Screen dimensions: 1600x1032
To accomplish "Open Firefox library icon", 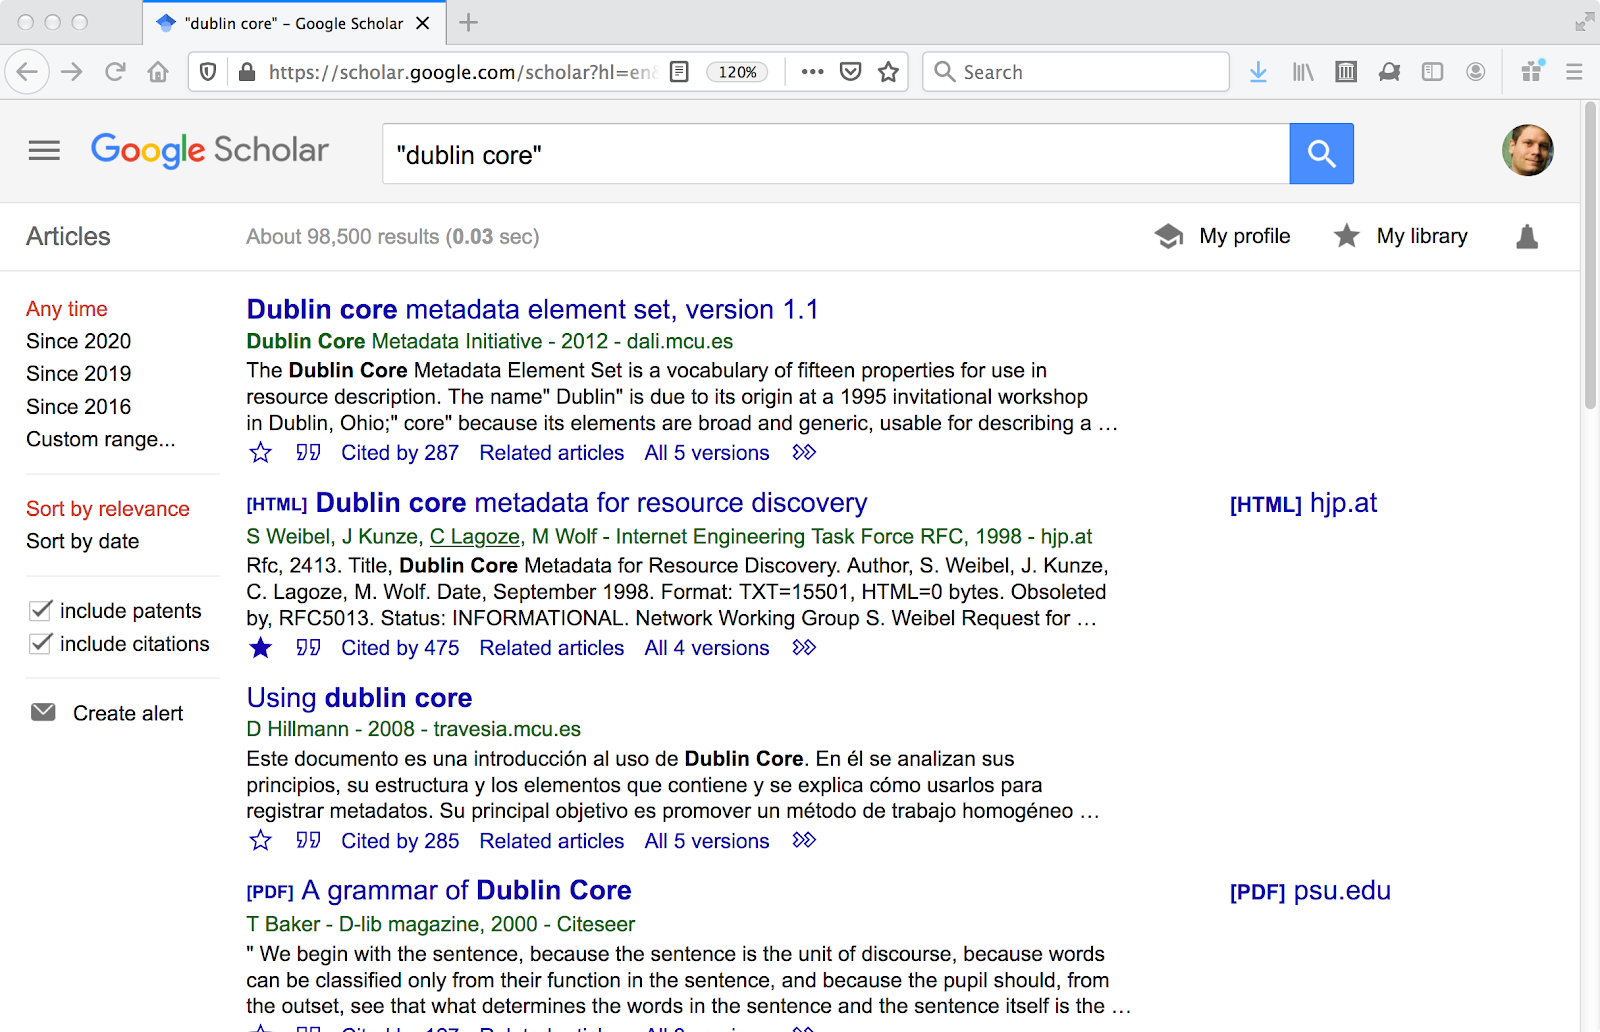I will pos(1302,72).
